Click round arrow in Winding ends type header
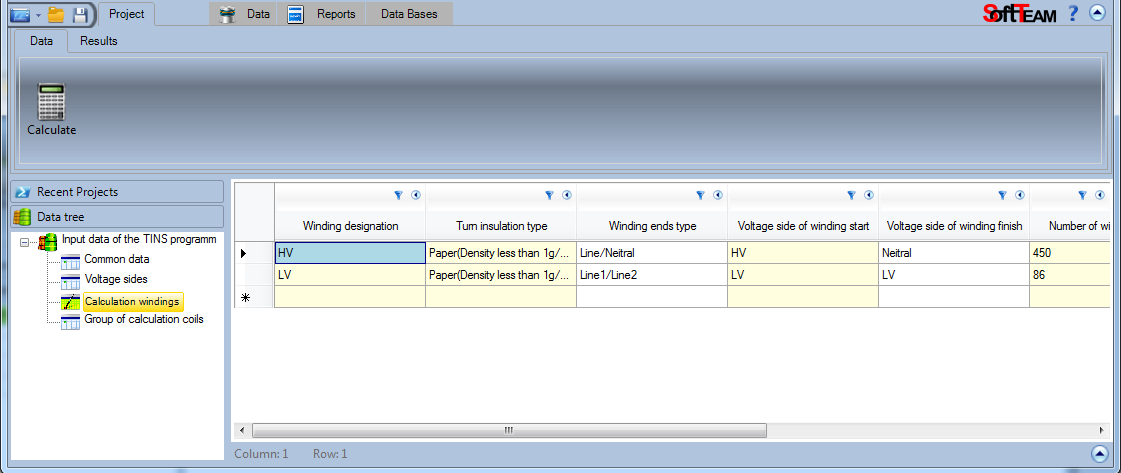Viewport: 1121px width, 473px height. pyautogui.click(x=718, y=194)
